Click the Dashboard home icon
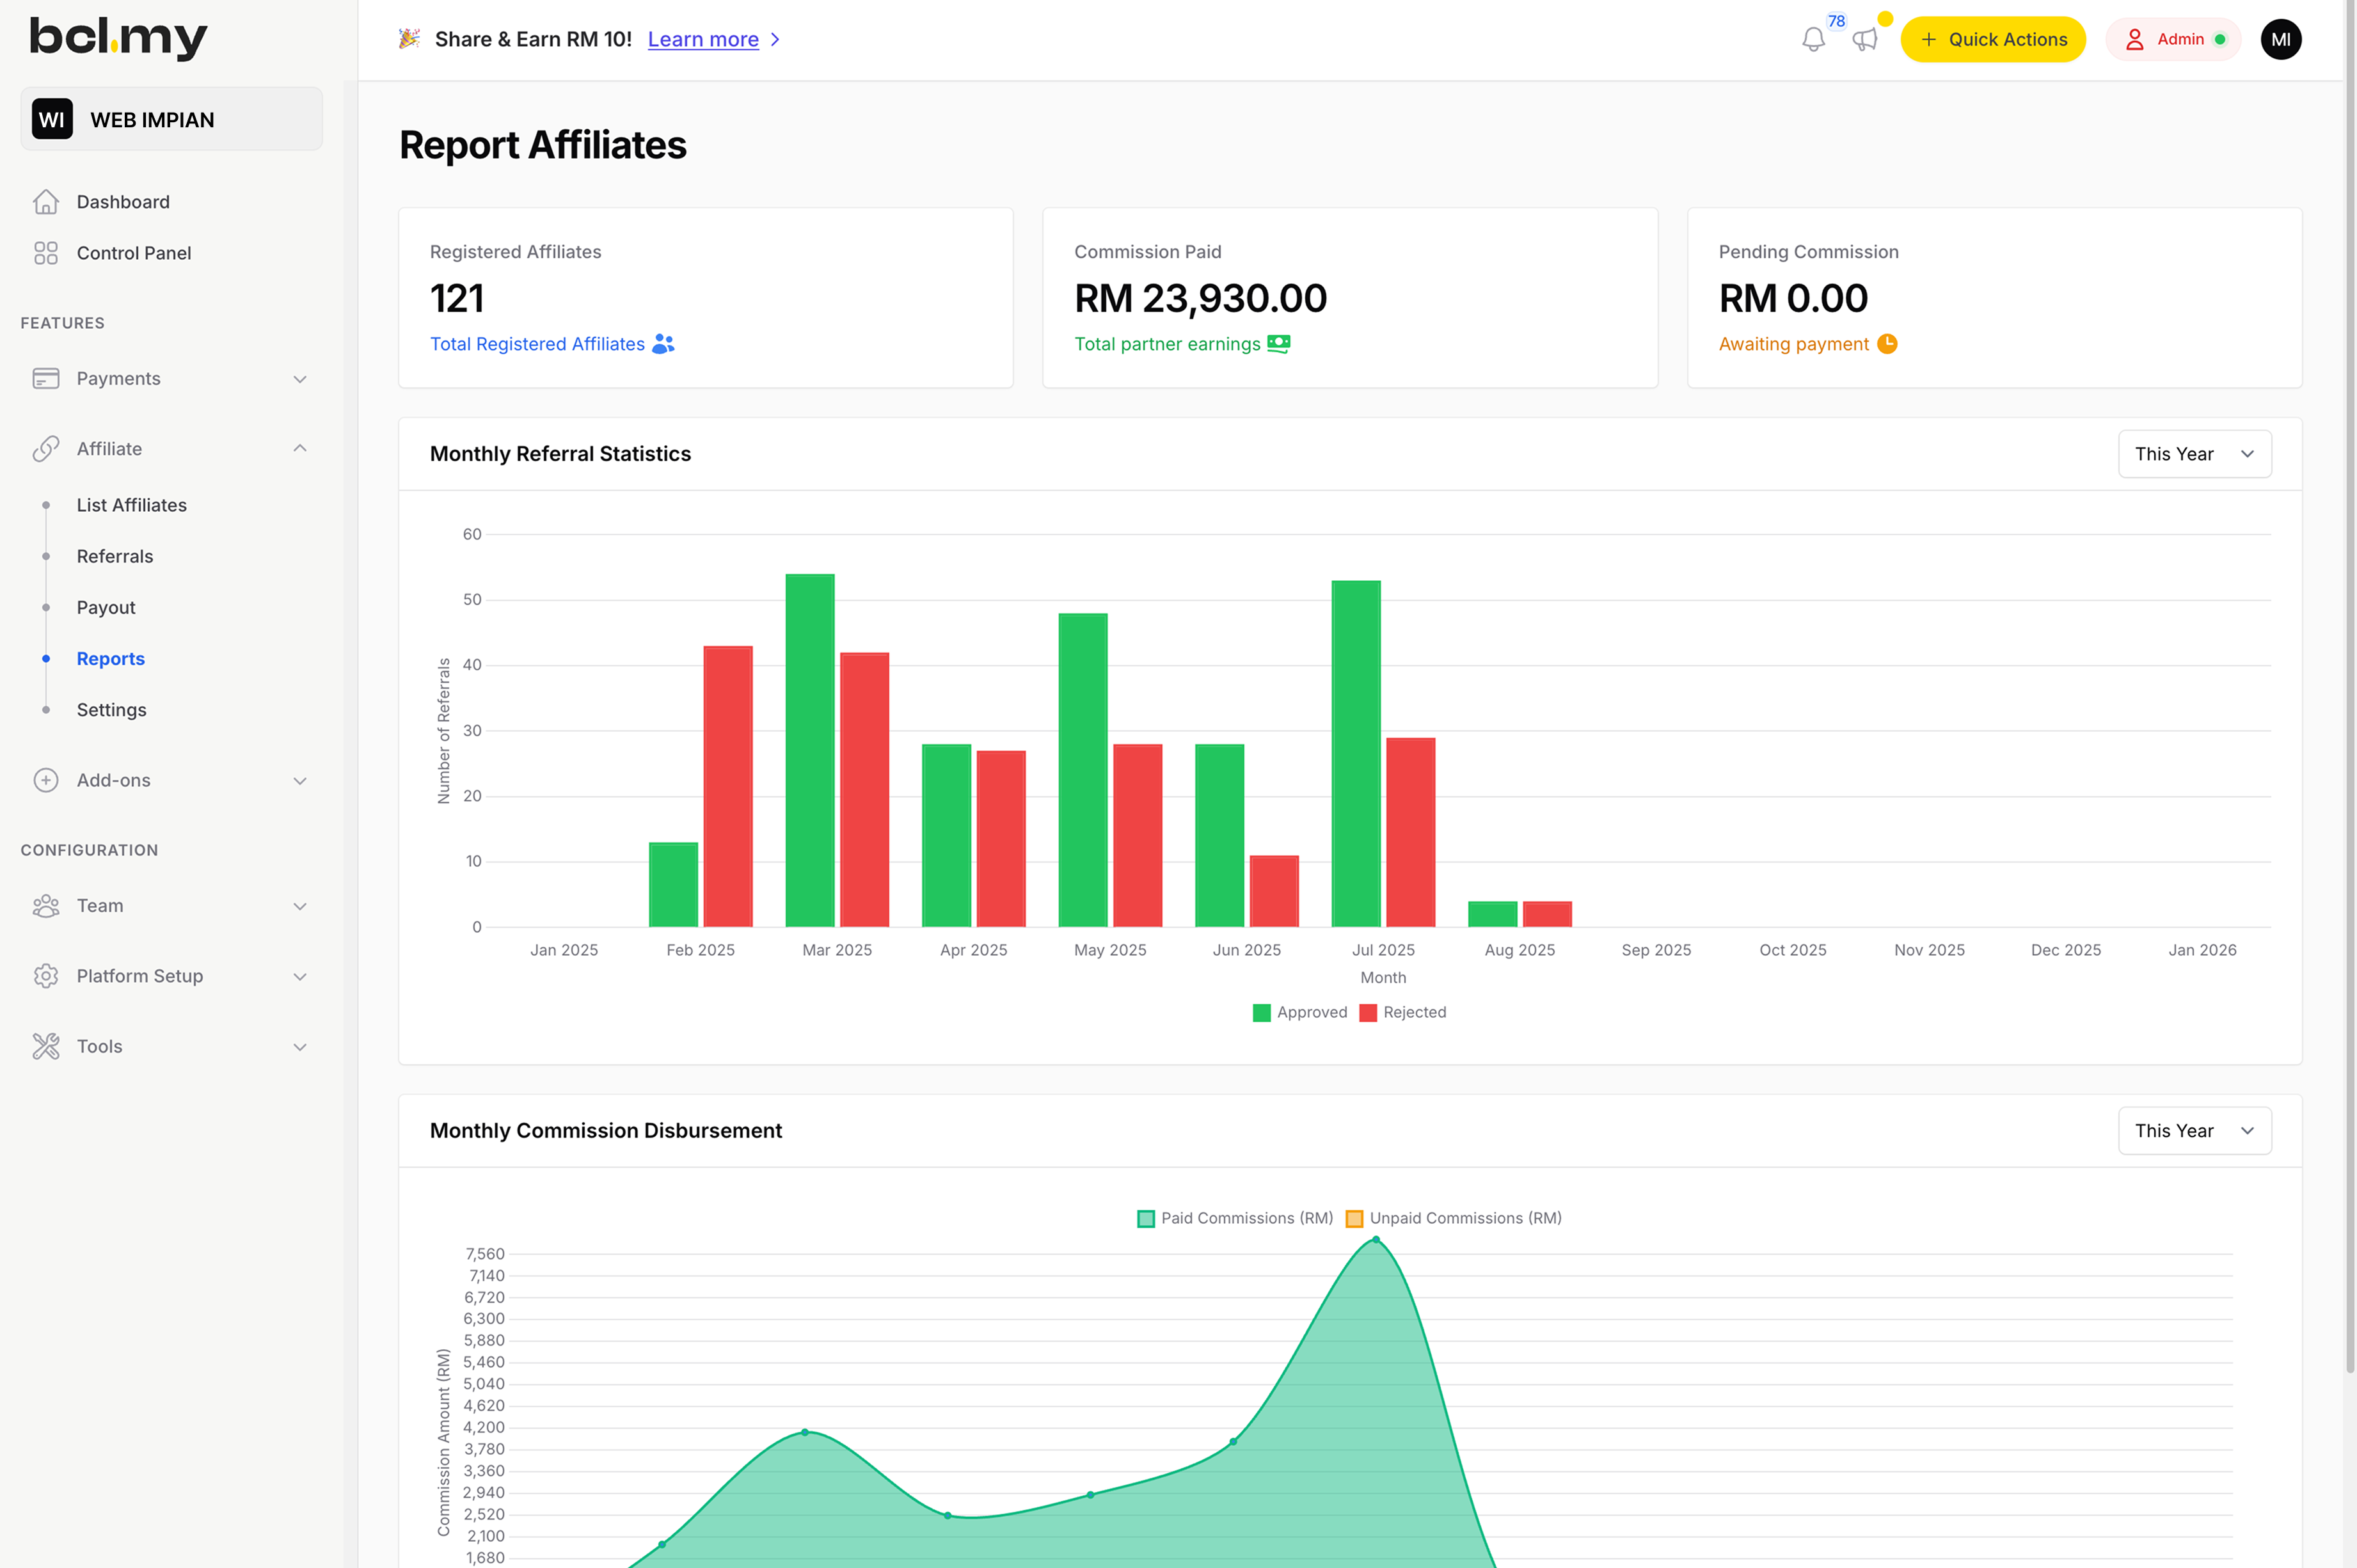 coord(46,202)
